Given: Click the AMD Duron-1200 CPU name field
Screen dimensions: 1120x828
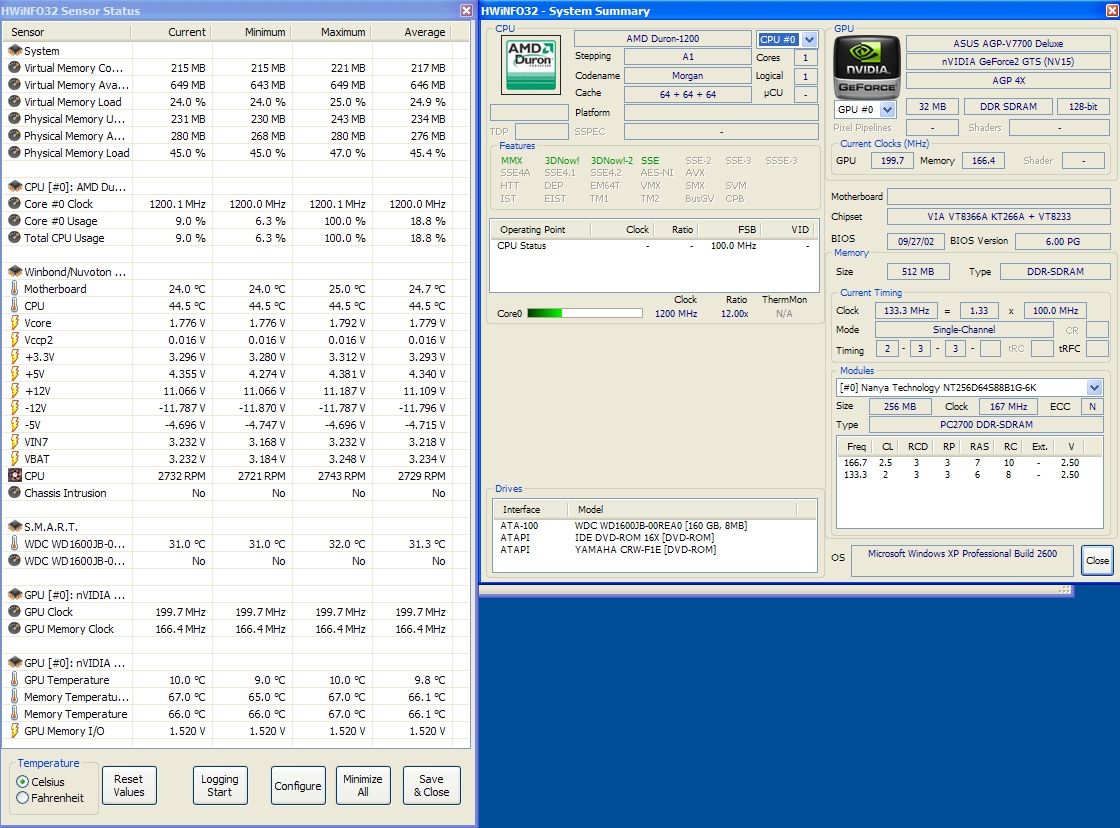Looking at the screenshot, I should point(663,39).
